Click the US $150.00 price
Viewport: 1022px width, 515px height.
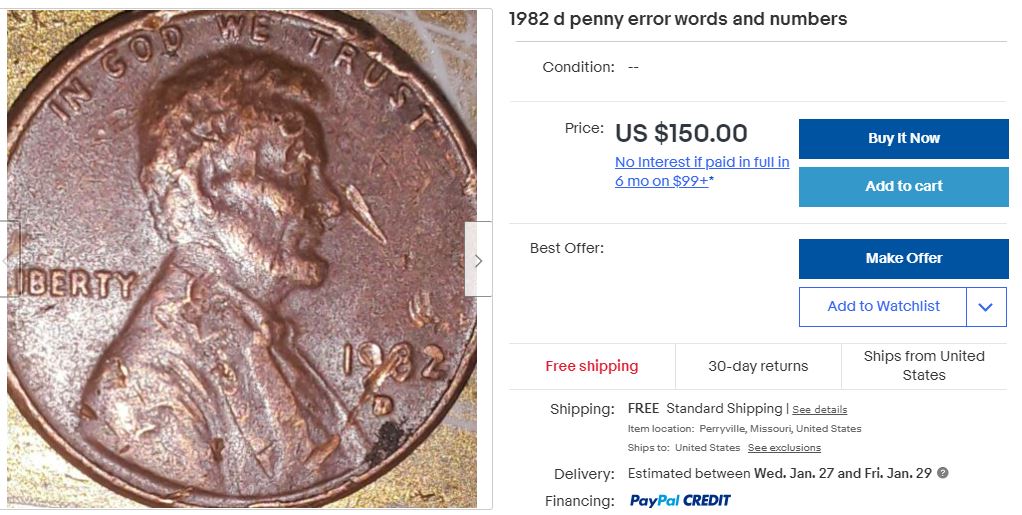point(681,133)
